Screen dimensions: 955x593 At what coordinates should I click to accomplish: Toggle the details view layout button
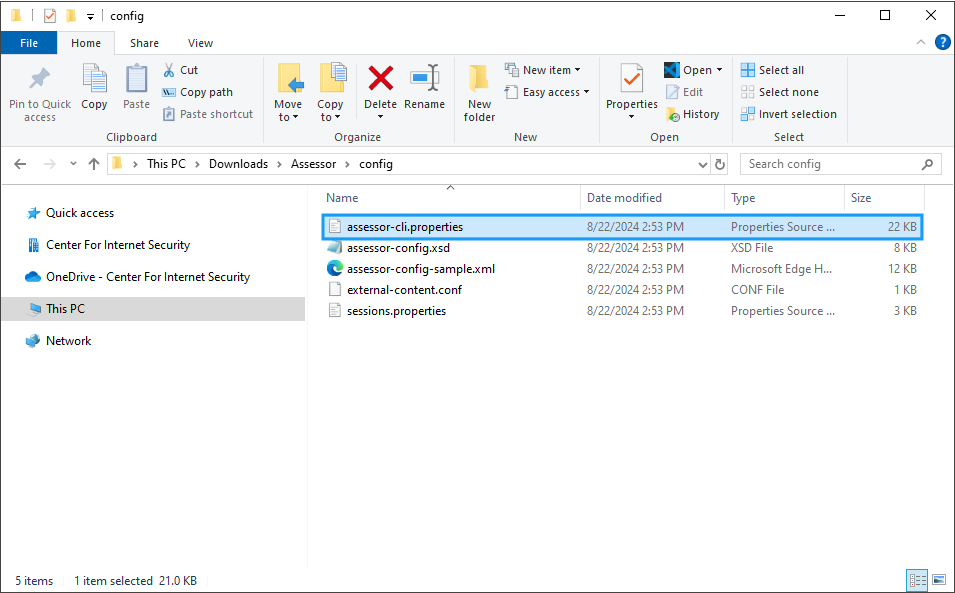click(x=917, y=580)
